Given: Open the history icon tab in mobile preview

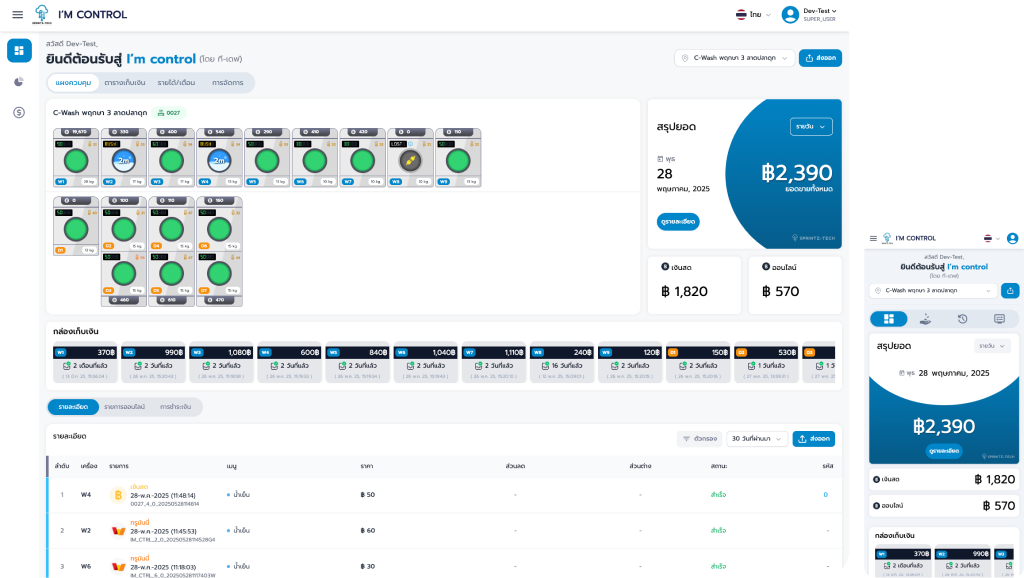Looking at the screenshot, I should pyautogui.click(x=962, y=319).
